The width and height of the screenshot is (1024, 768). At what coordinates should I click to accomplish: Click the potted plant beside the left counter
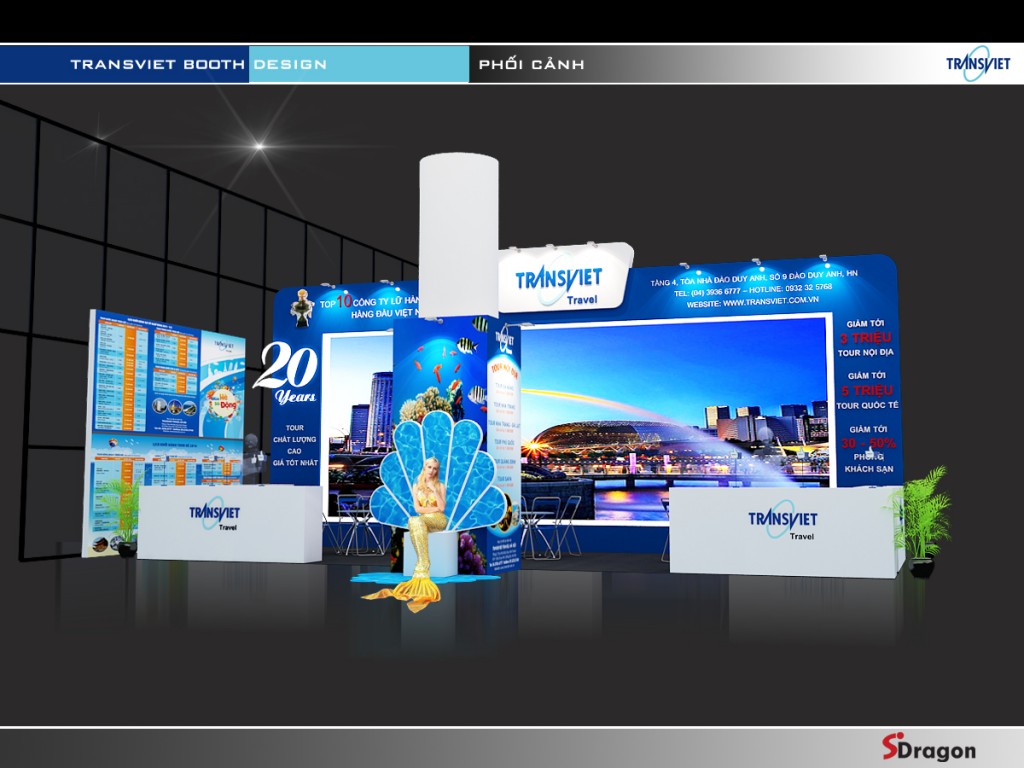coord(124,518)
